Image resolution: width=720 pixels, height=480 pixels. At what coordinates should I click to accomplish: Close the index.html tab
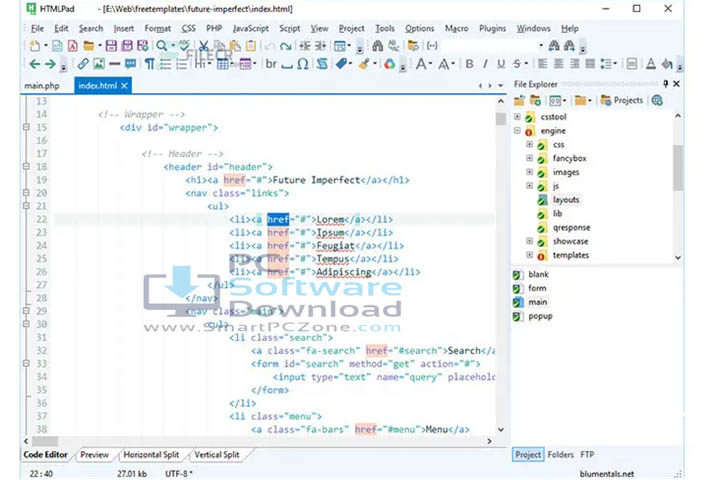[124, 86]
